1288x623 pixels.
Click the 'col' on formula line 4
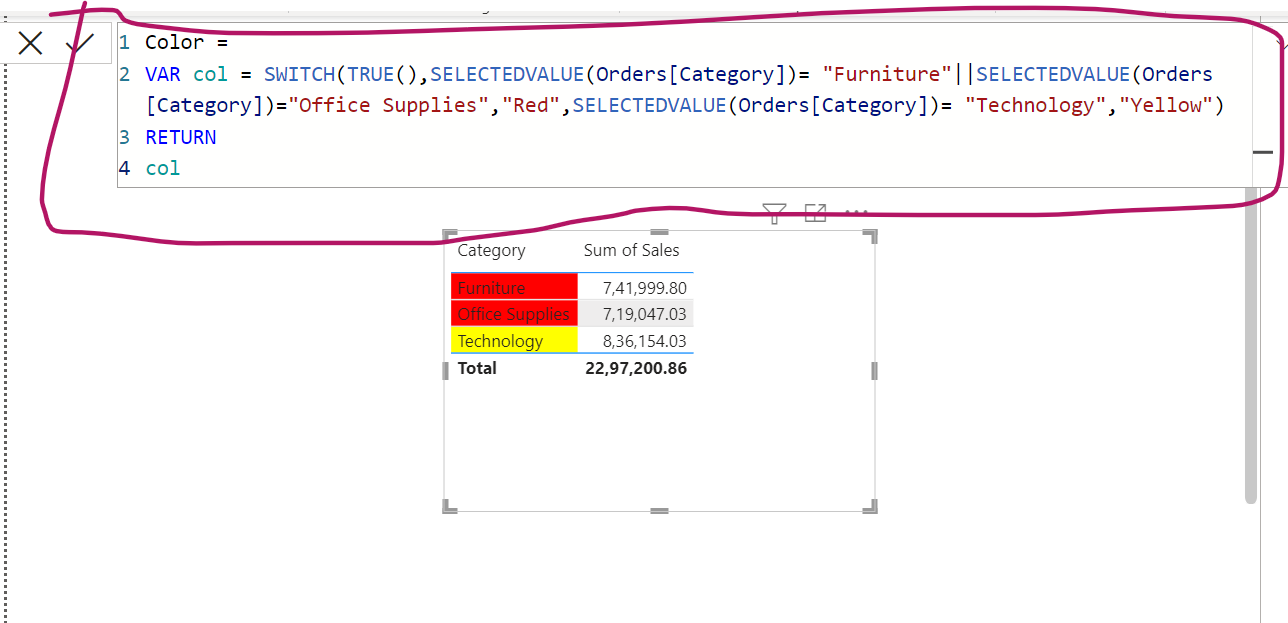pos(163,169)
